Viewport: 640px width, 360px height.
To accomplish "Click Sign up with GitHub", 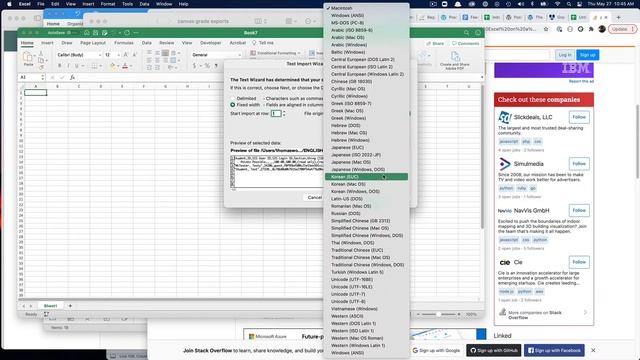I will [x=493, y=350].
